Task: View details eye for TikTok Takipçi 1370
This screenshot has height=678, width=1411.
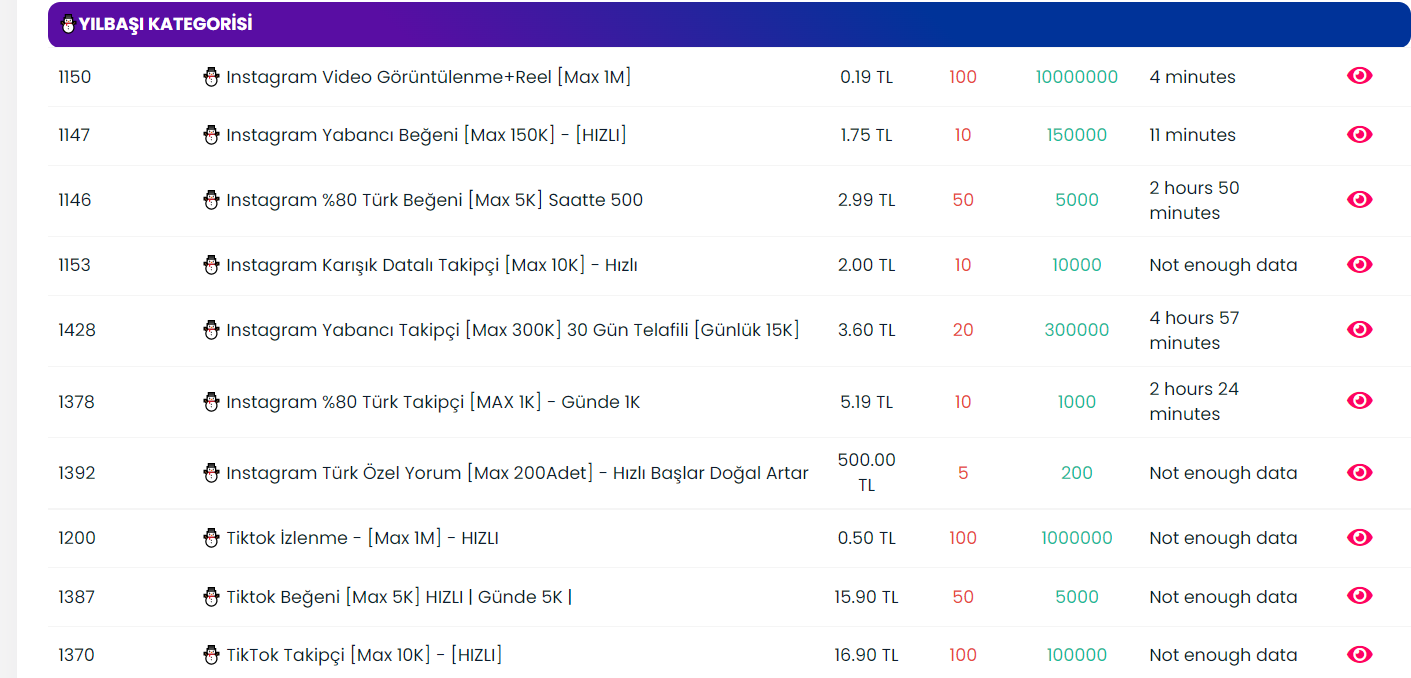Action: 1359,655
